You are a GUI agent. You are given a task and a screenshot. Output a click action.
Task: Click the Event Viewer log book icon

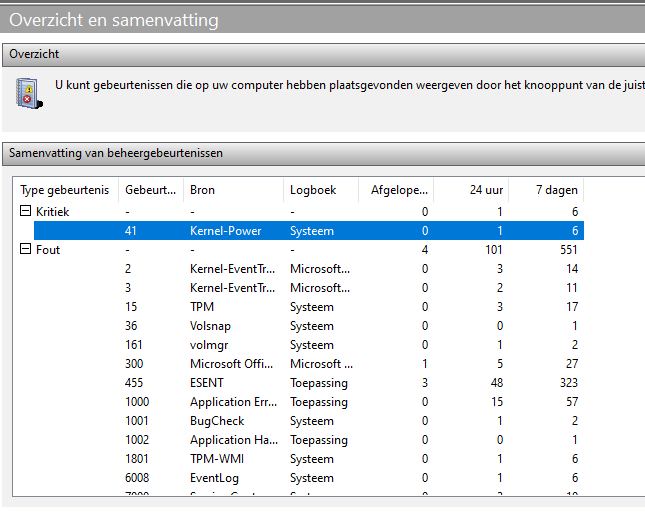coord(29,93)
